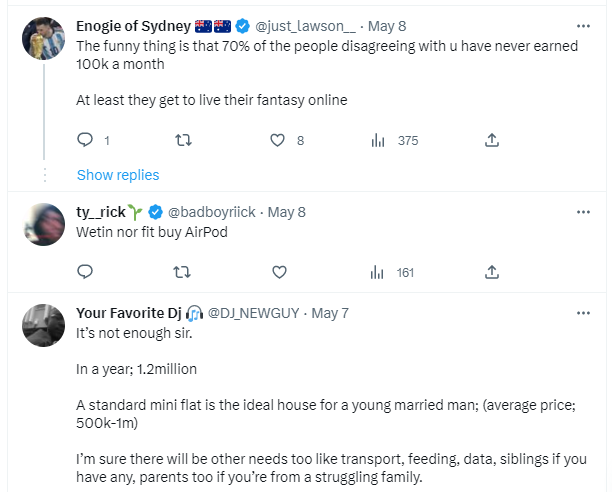Share Enogie of Sydney's tweet
The width and height of the screenshot is (612, 492).
pos(492,140)
